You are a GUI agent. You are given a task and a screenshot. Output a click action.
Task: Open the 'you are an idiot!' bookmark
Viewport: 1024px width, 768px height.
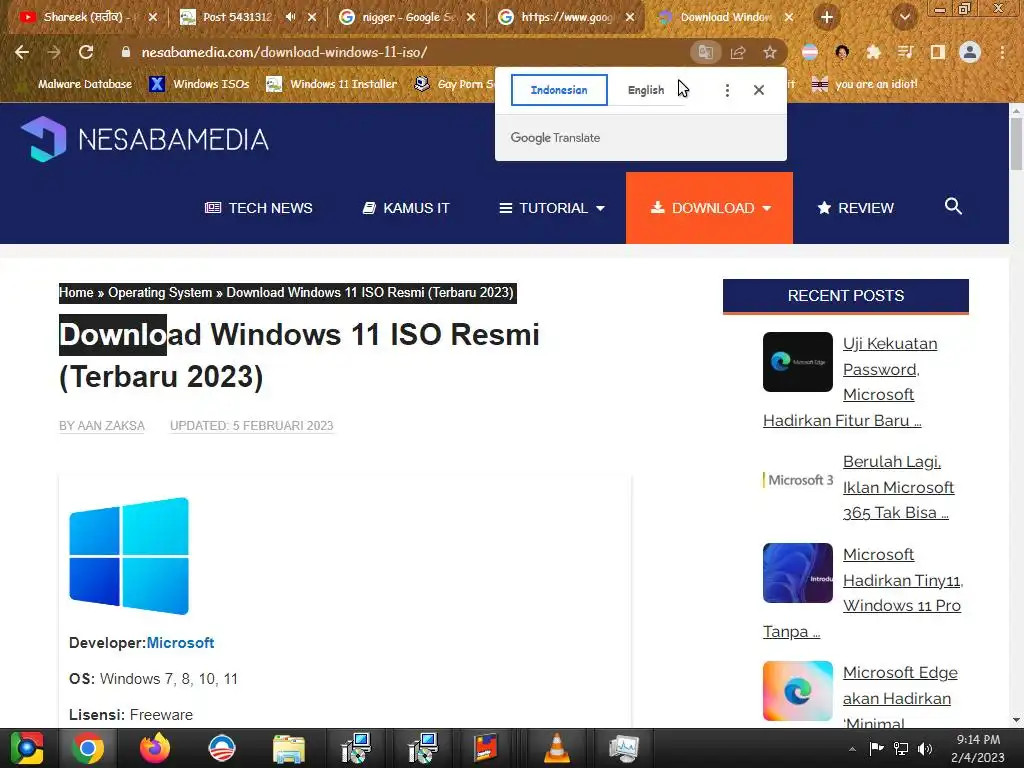tap(865, 84)
